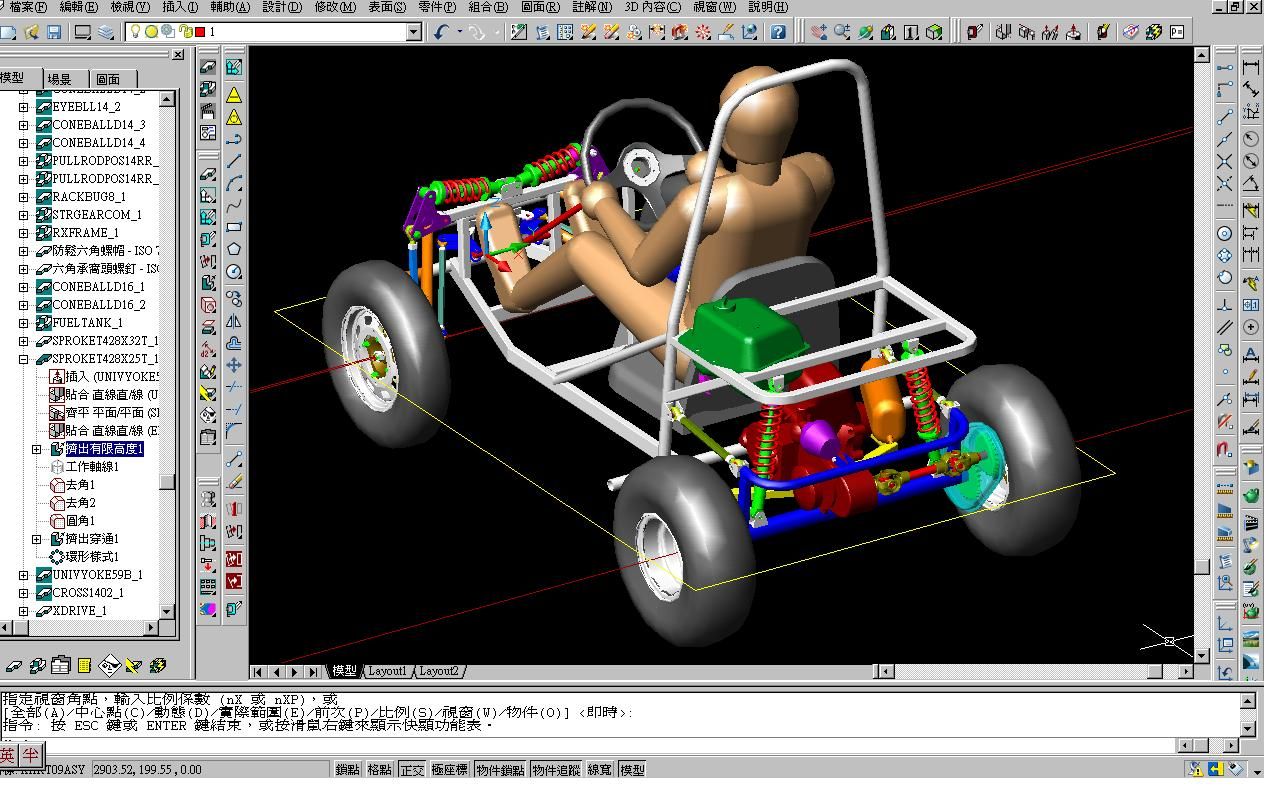Switch to the 場景 panel tab
The height and width of the screenshot is (800, 1280).
click(x=60, y=79)
